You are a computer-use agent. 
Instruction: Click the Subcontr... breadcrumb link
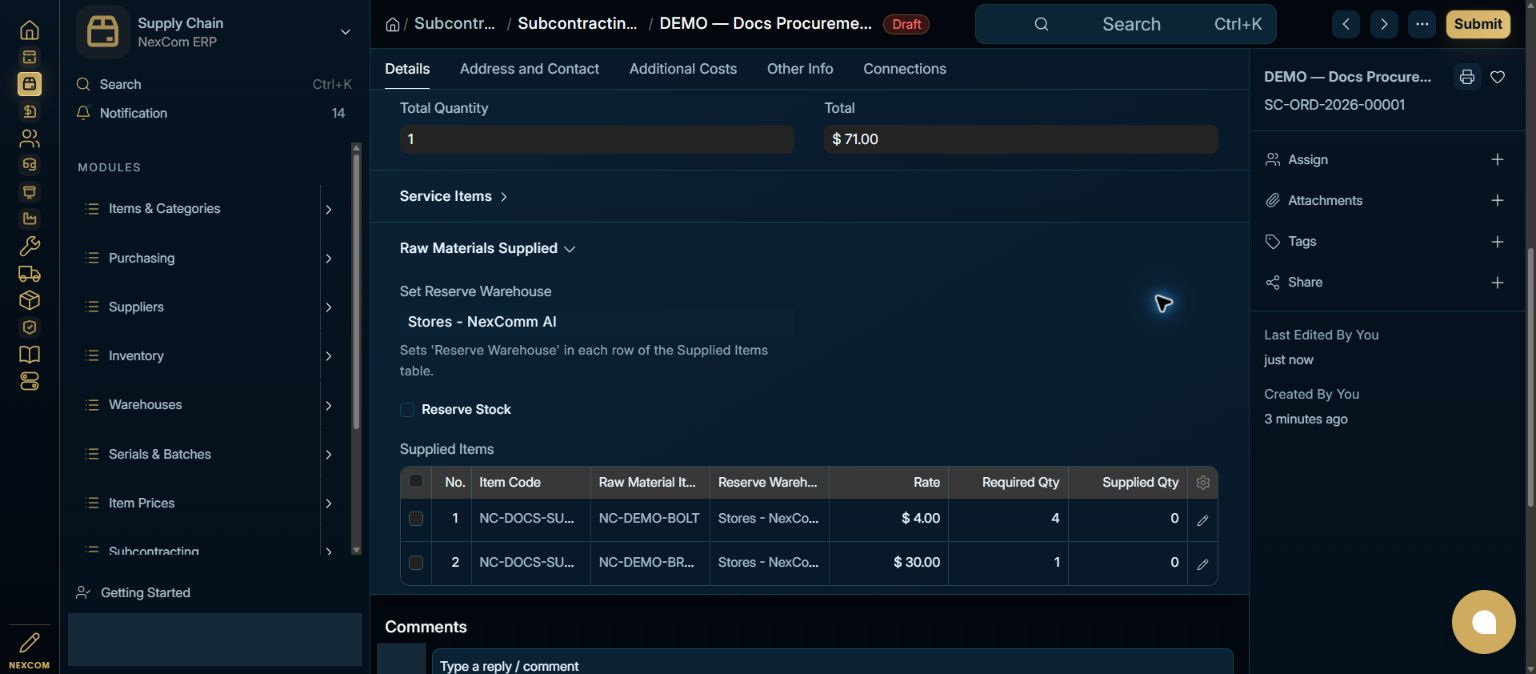(x=454, y=24)
